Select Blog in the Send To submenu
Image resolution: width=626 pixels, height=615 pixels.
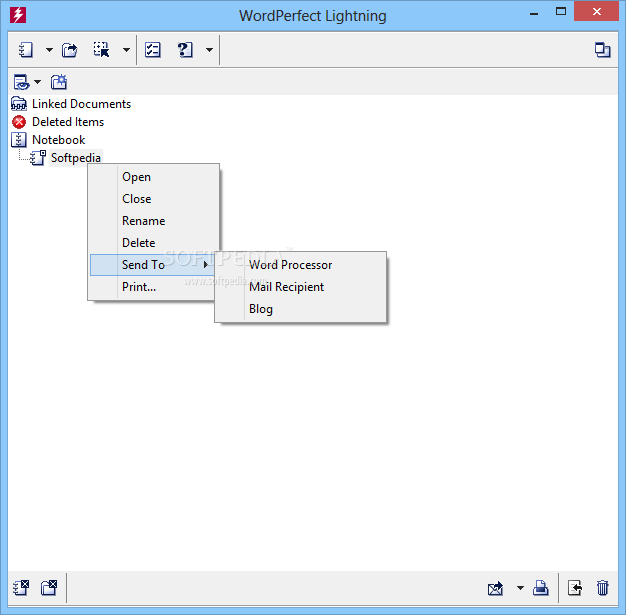[x=300, y=309]
